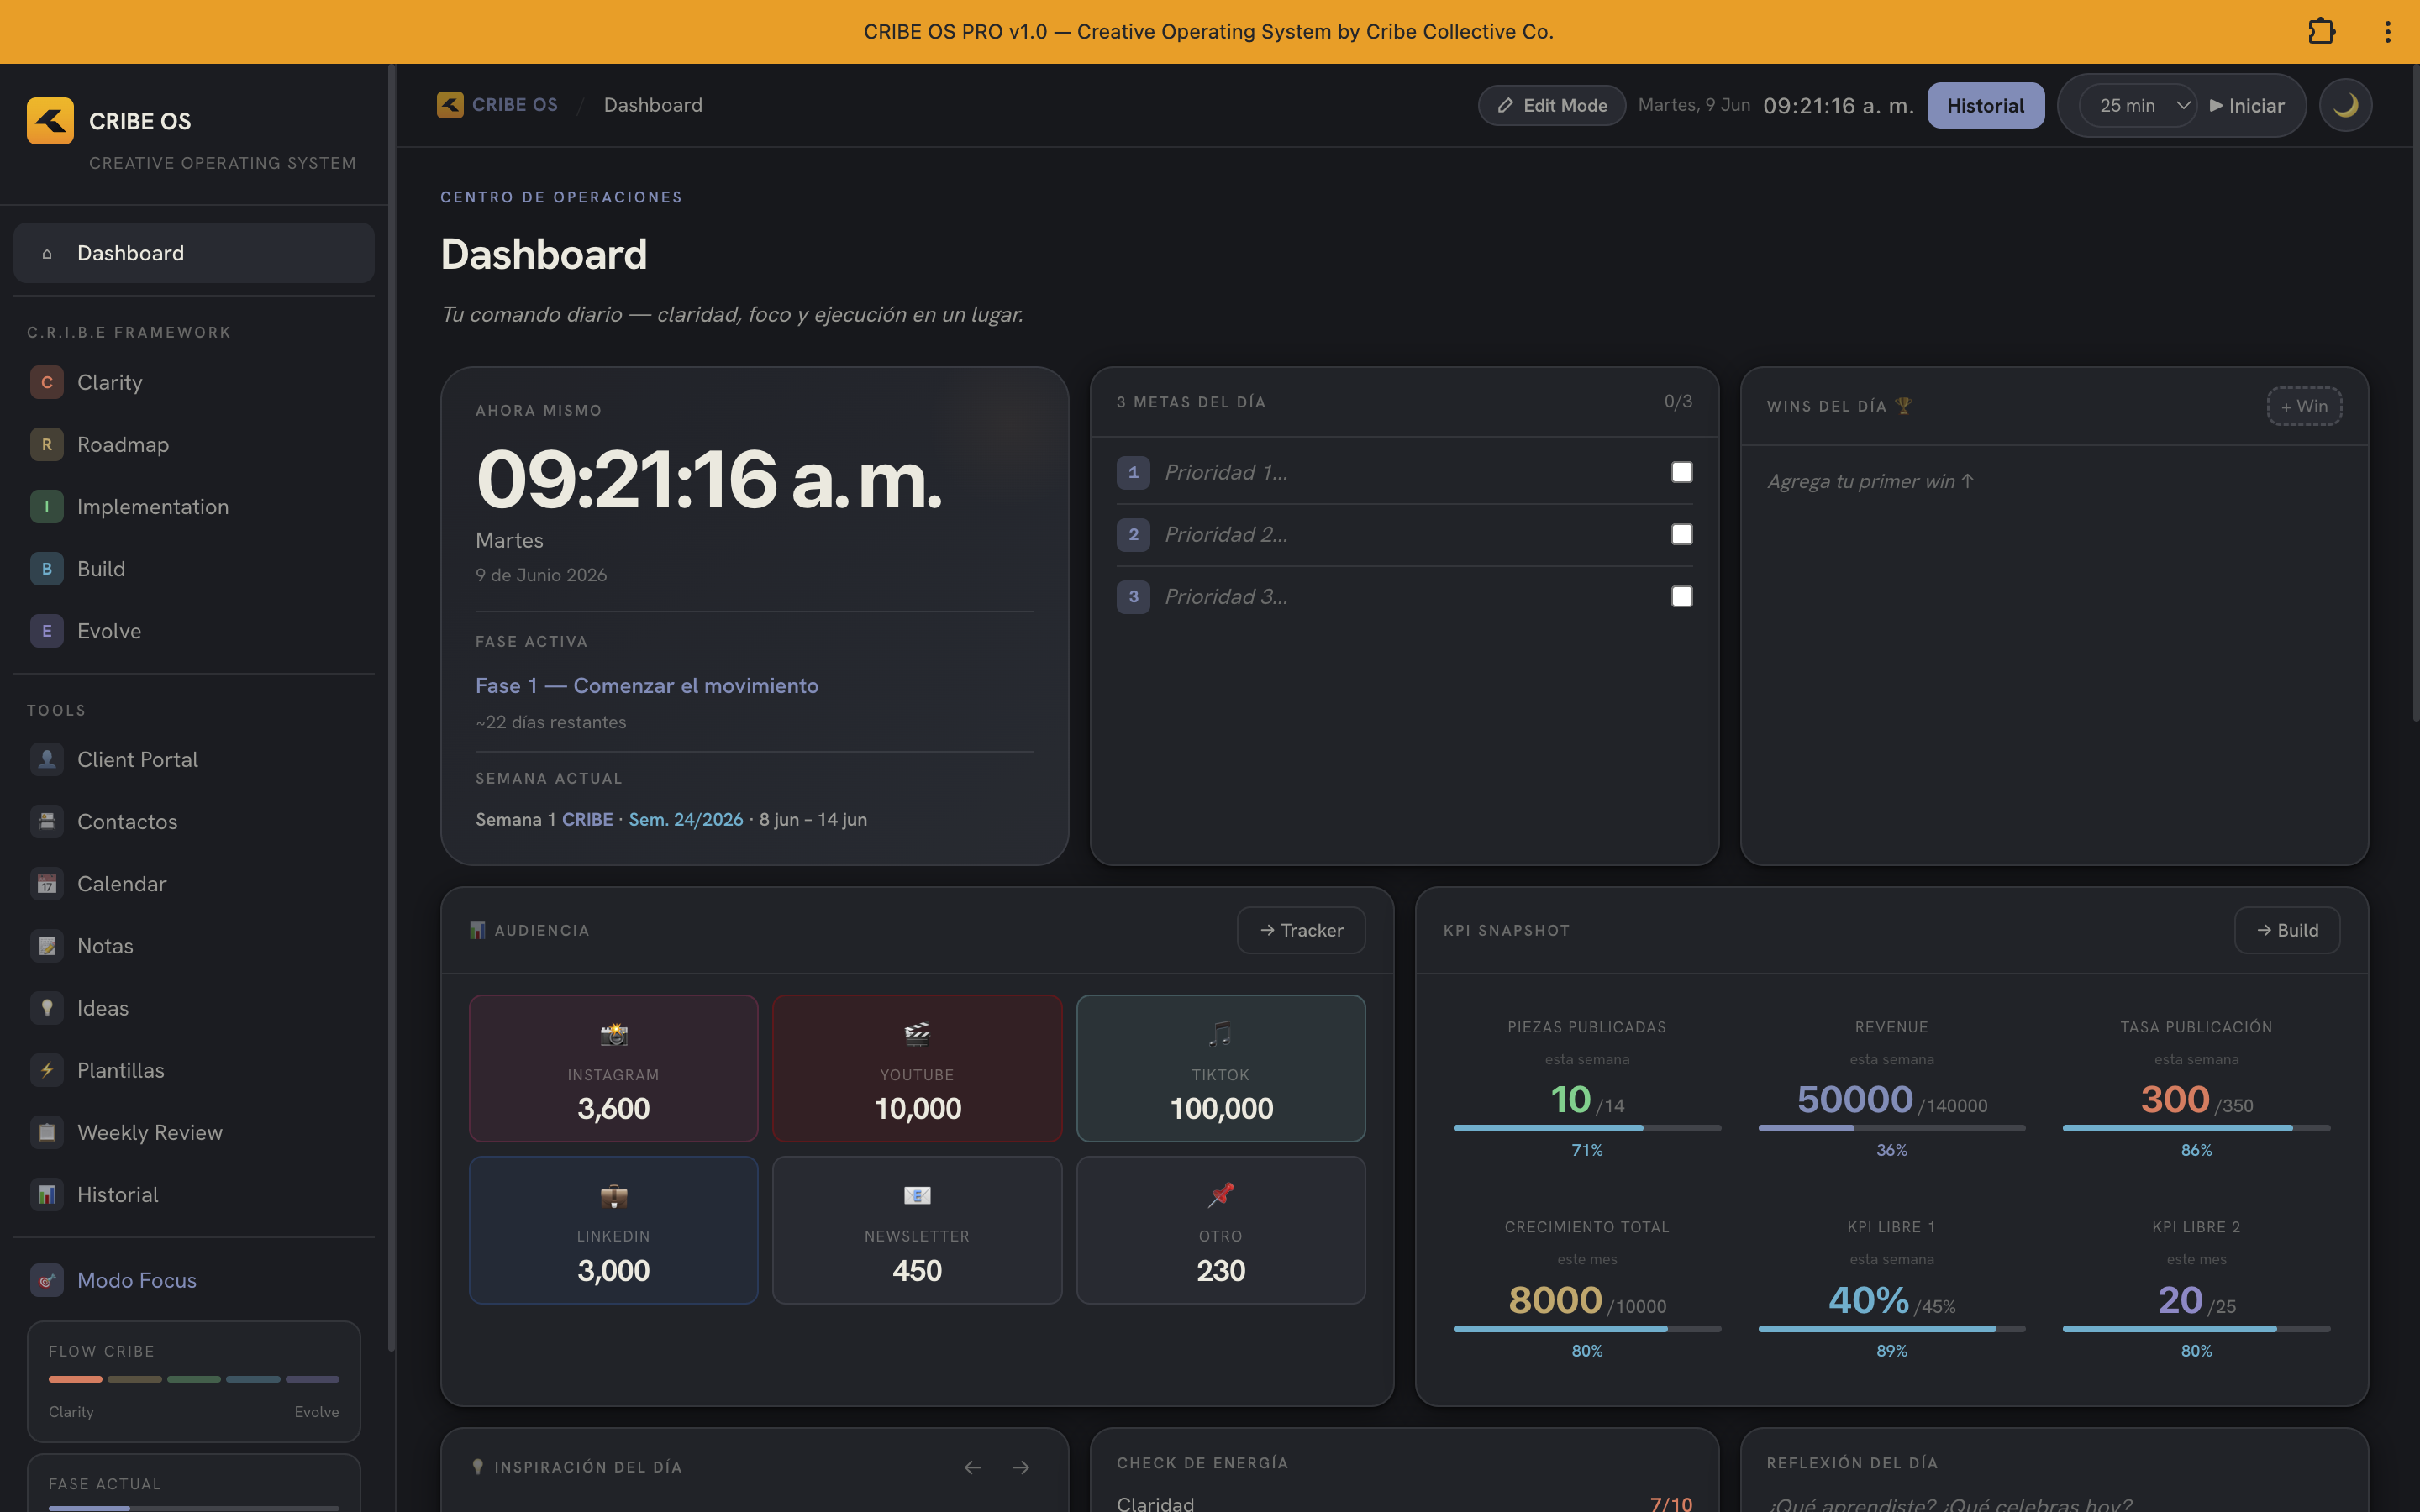Click Agrega tu primer win placeholder
The width and height of the screenshot is (2420, 1512).
tap(1870, 481)
